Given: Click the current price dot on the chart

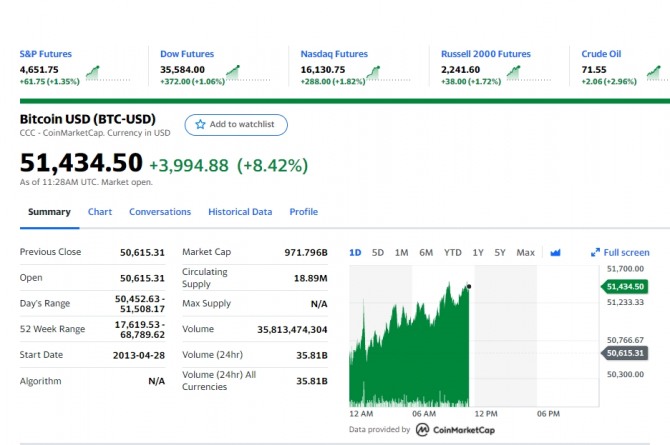Looking at the screenshot, I should point(469,286).
